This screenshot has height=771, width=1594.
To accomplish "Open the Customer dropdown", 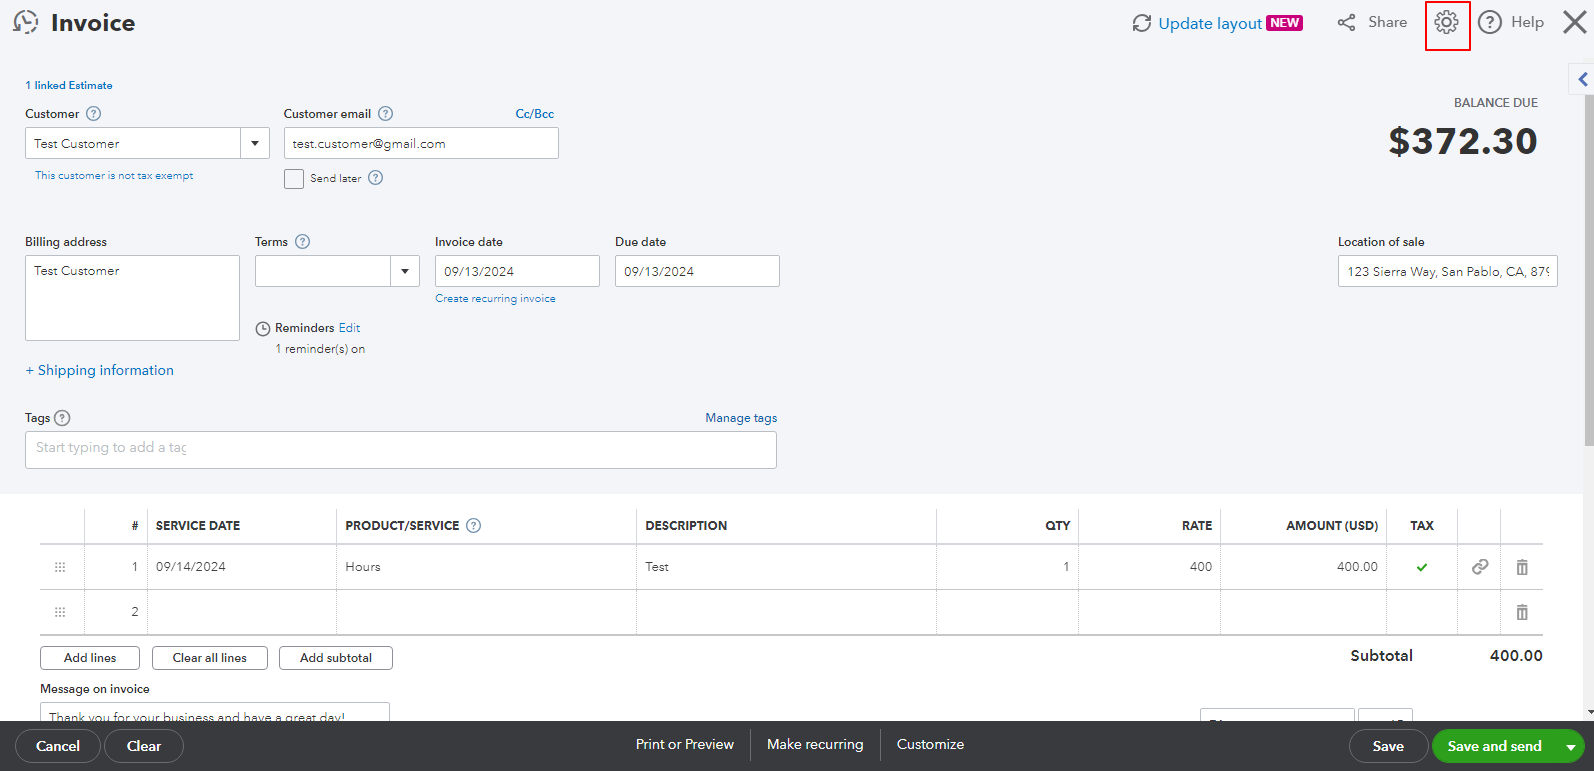I will tap(255, 144).
